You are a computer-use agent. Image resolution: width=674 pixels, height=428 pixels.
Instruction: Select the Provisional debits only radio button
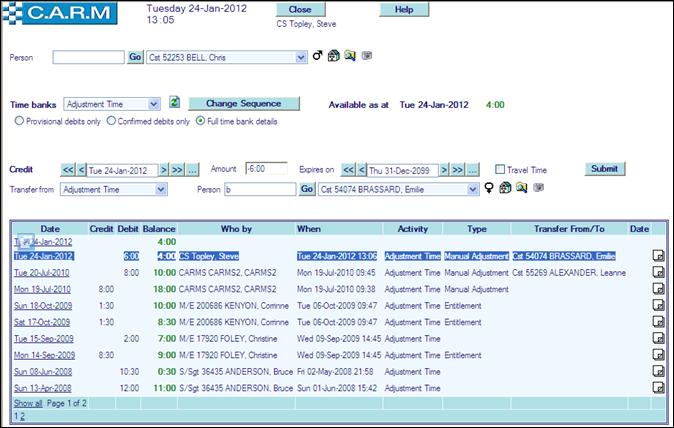18,121
